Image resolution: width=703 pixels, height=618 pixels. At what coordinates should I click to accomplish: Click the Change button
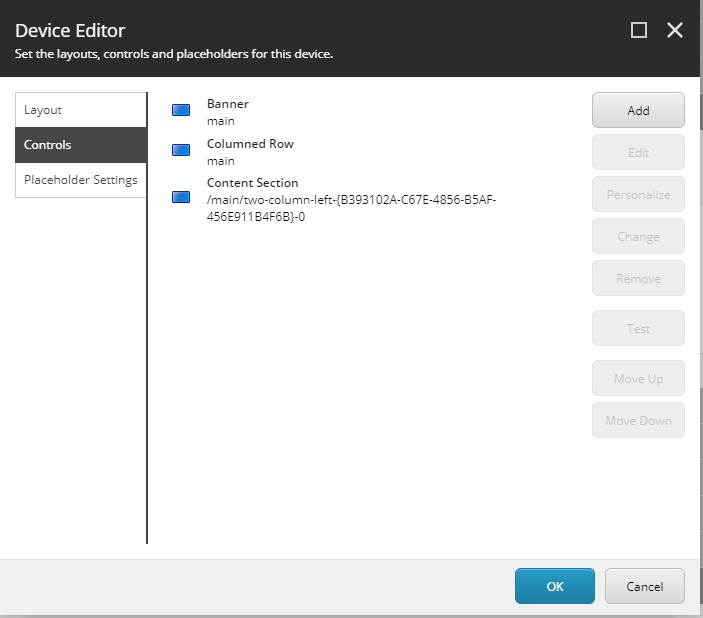(x=638, y=236)
